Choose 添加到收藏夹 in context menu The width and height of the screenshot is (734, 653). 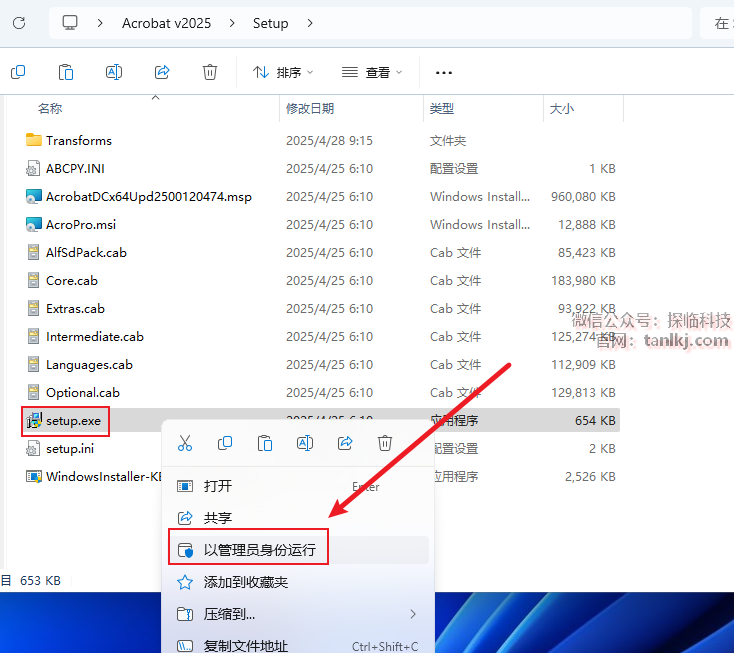coord(298,582)
